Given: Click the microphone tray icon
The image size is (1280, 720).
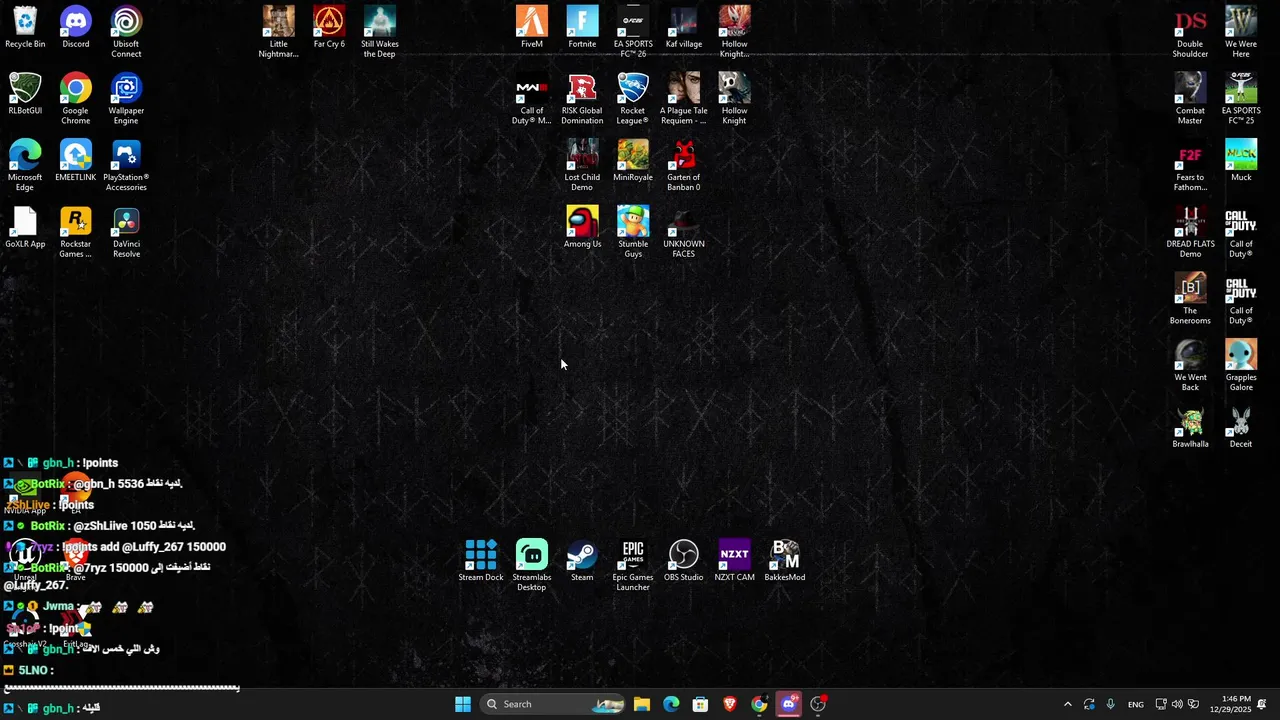Looking at the screenshot, I should 1110,704.
